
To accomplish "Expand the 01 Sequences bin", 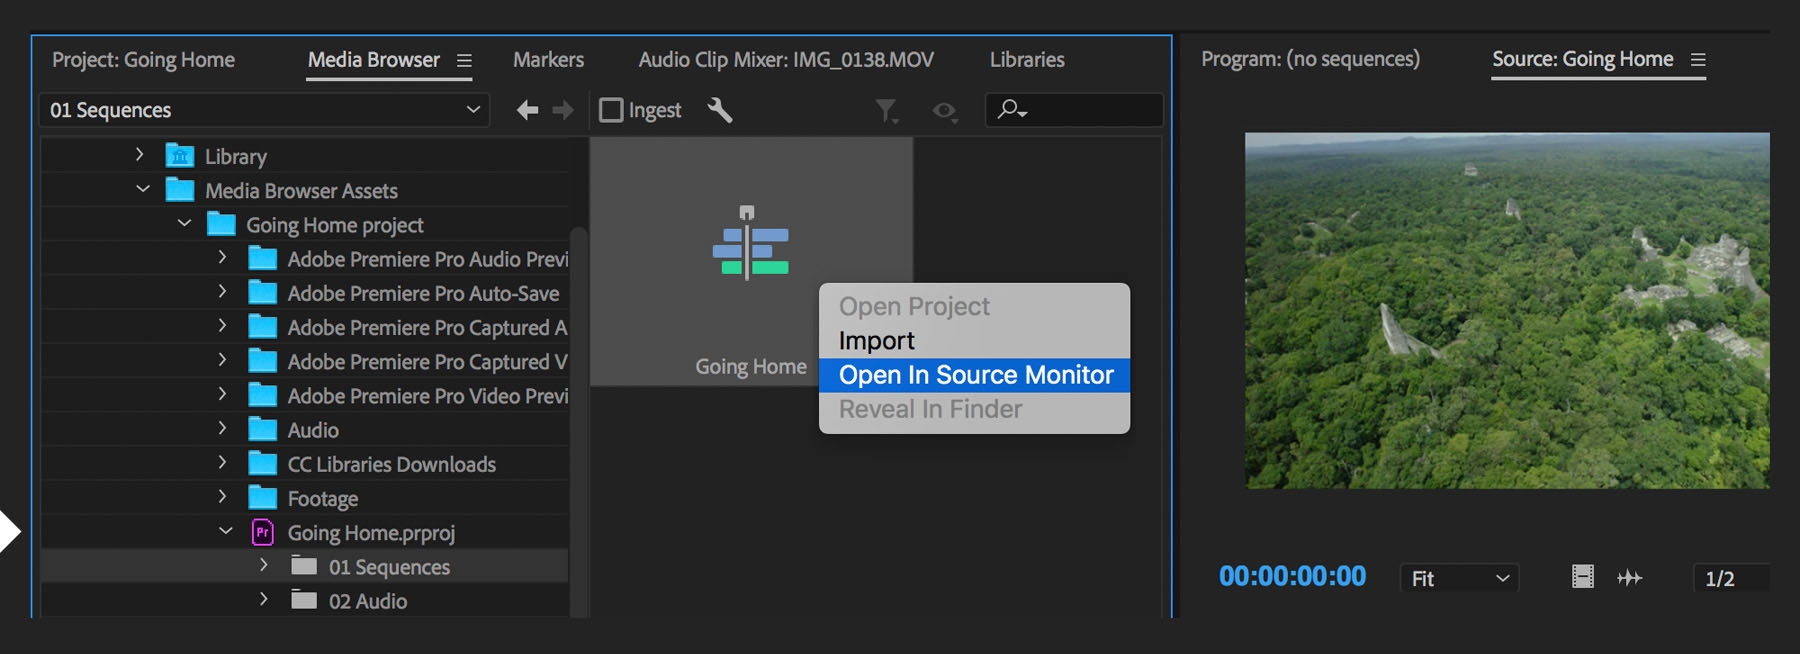I will click(x=263, y=565).
